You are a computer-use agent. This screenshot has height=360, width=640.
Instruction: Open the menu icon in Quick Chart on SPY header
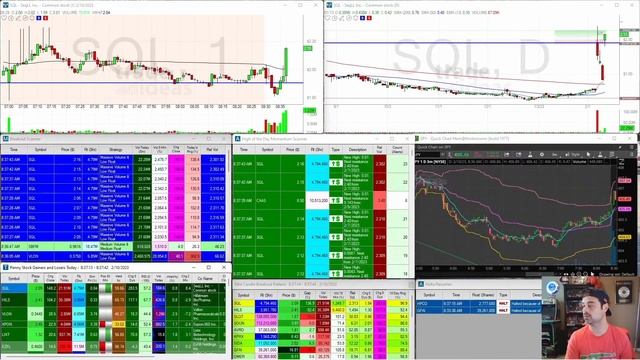(631, 147)
